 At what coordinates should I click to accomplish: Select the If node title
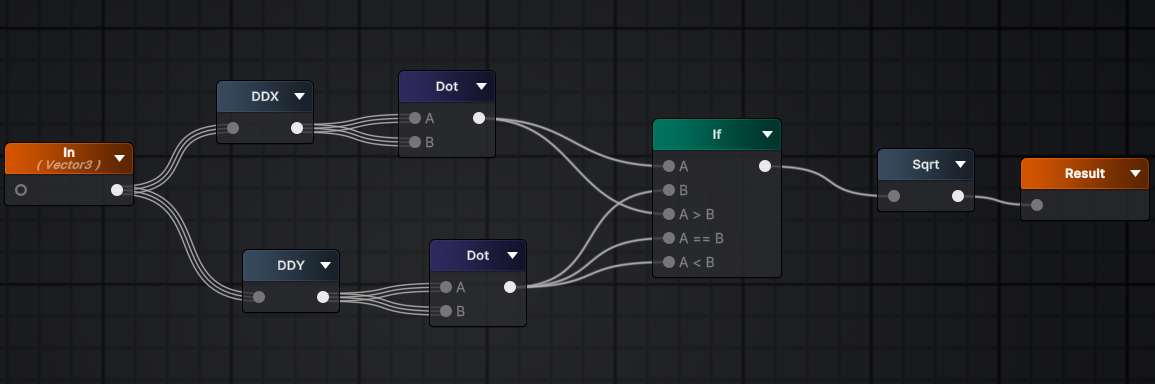[717, 135]
